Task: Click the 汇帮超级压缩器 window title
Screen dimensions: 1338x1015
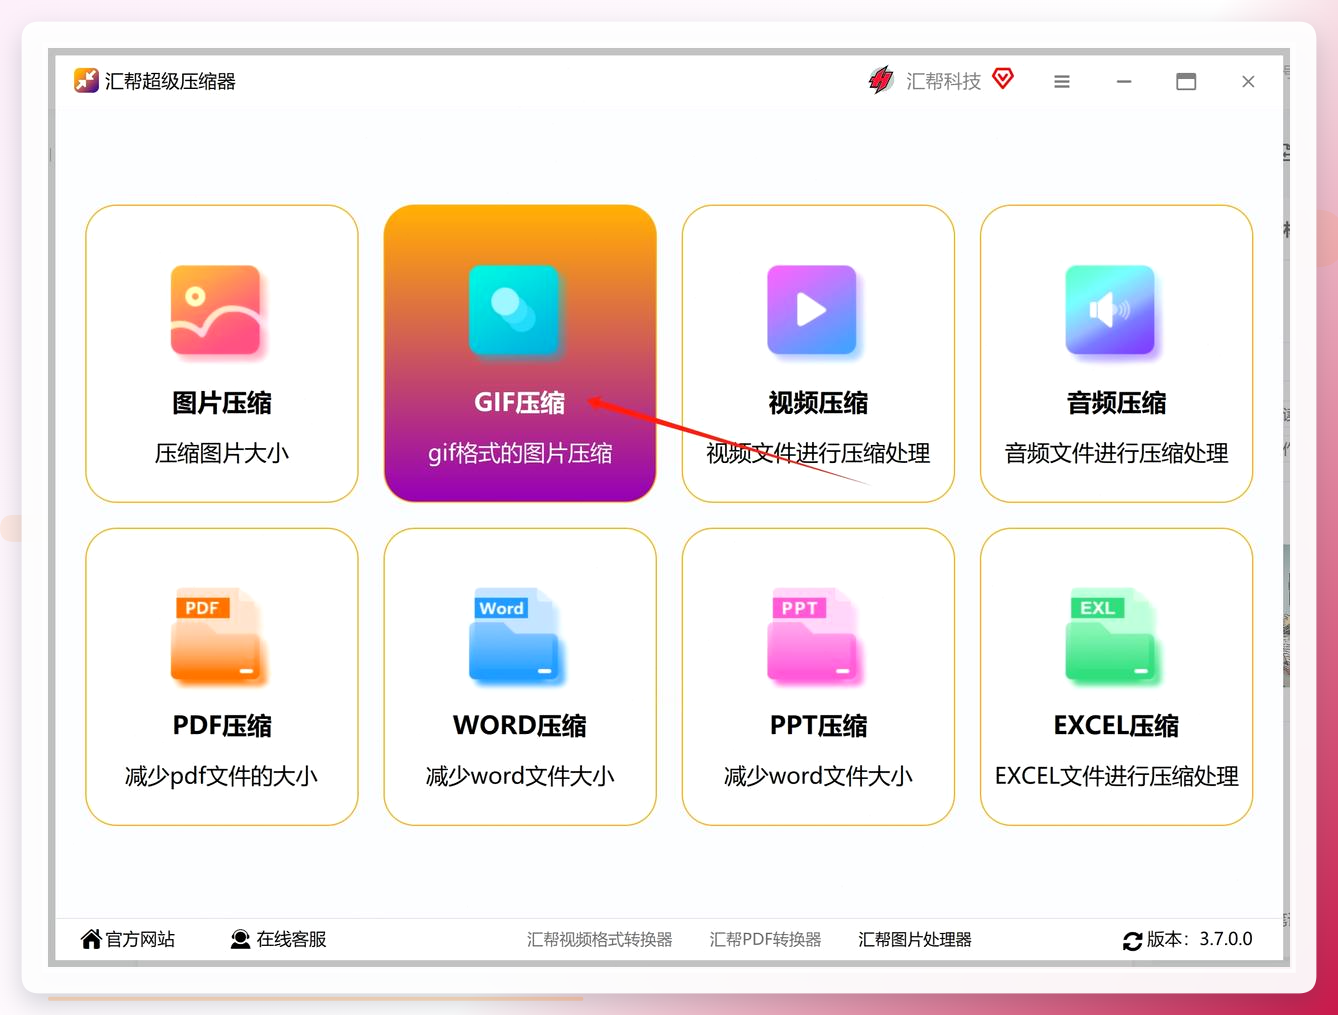Action: 170,81
